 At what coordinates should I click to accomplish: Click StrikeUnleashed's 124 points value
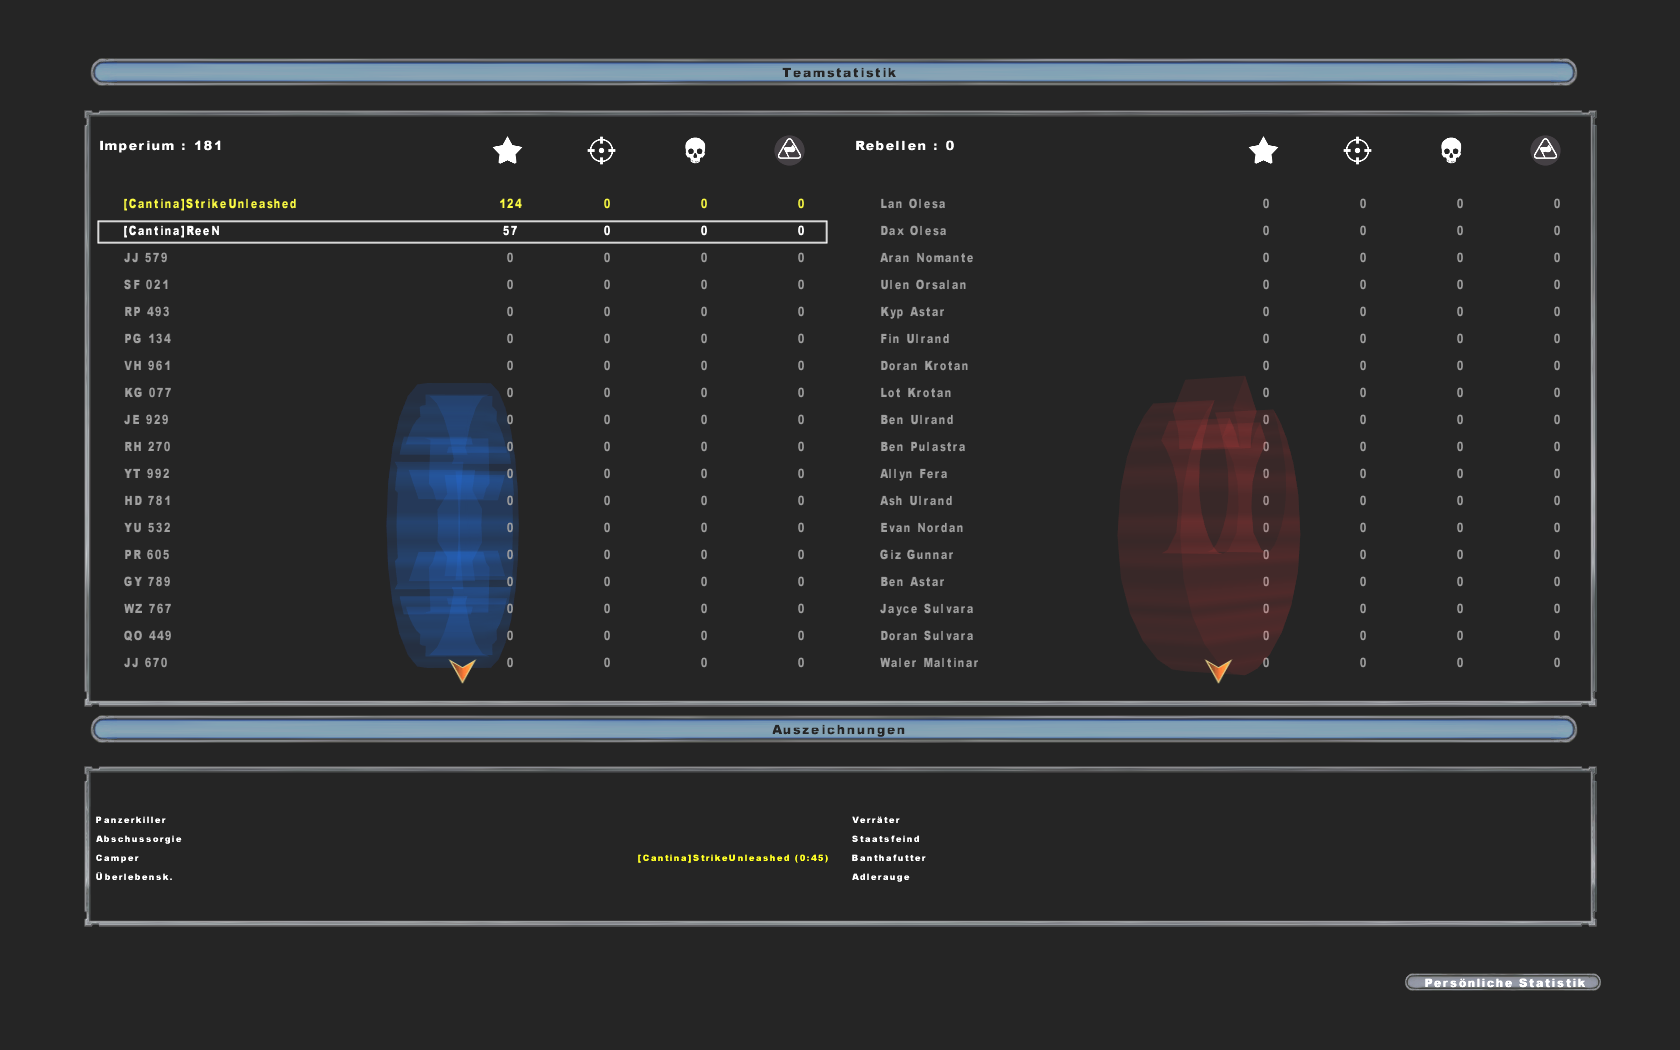511,204
